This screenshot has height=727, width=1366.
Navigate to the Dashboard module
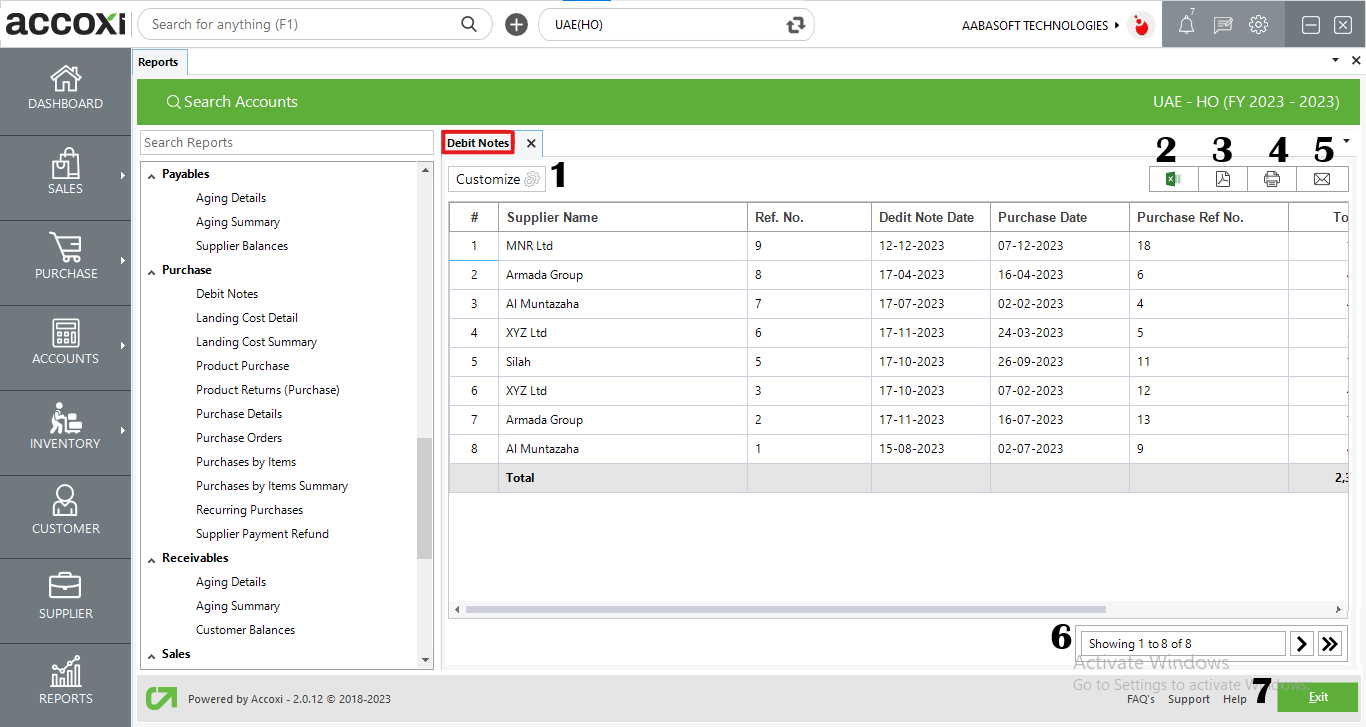[x=65, y=90]
